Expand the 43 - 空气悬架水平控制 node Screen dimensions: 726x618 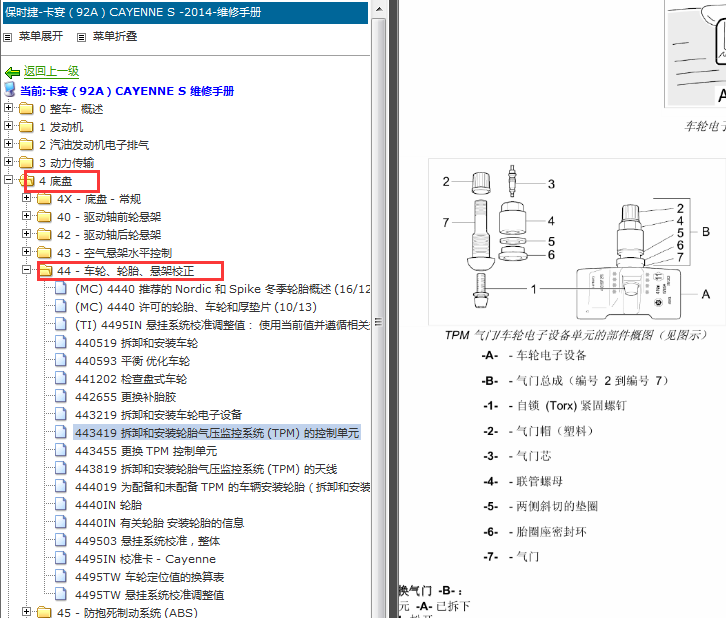26,252
